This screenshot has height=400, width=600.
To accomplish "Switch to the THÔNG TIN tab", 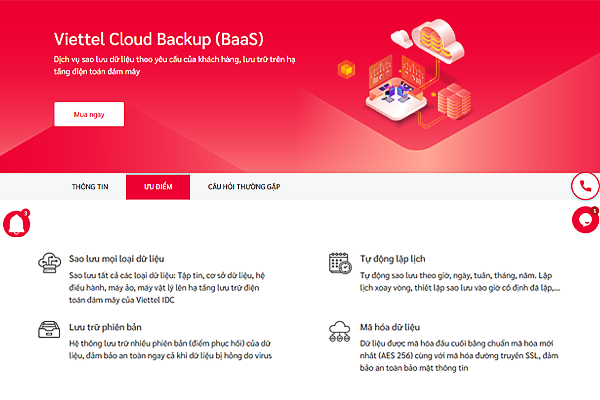I will 90,187.
